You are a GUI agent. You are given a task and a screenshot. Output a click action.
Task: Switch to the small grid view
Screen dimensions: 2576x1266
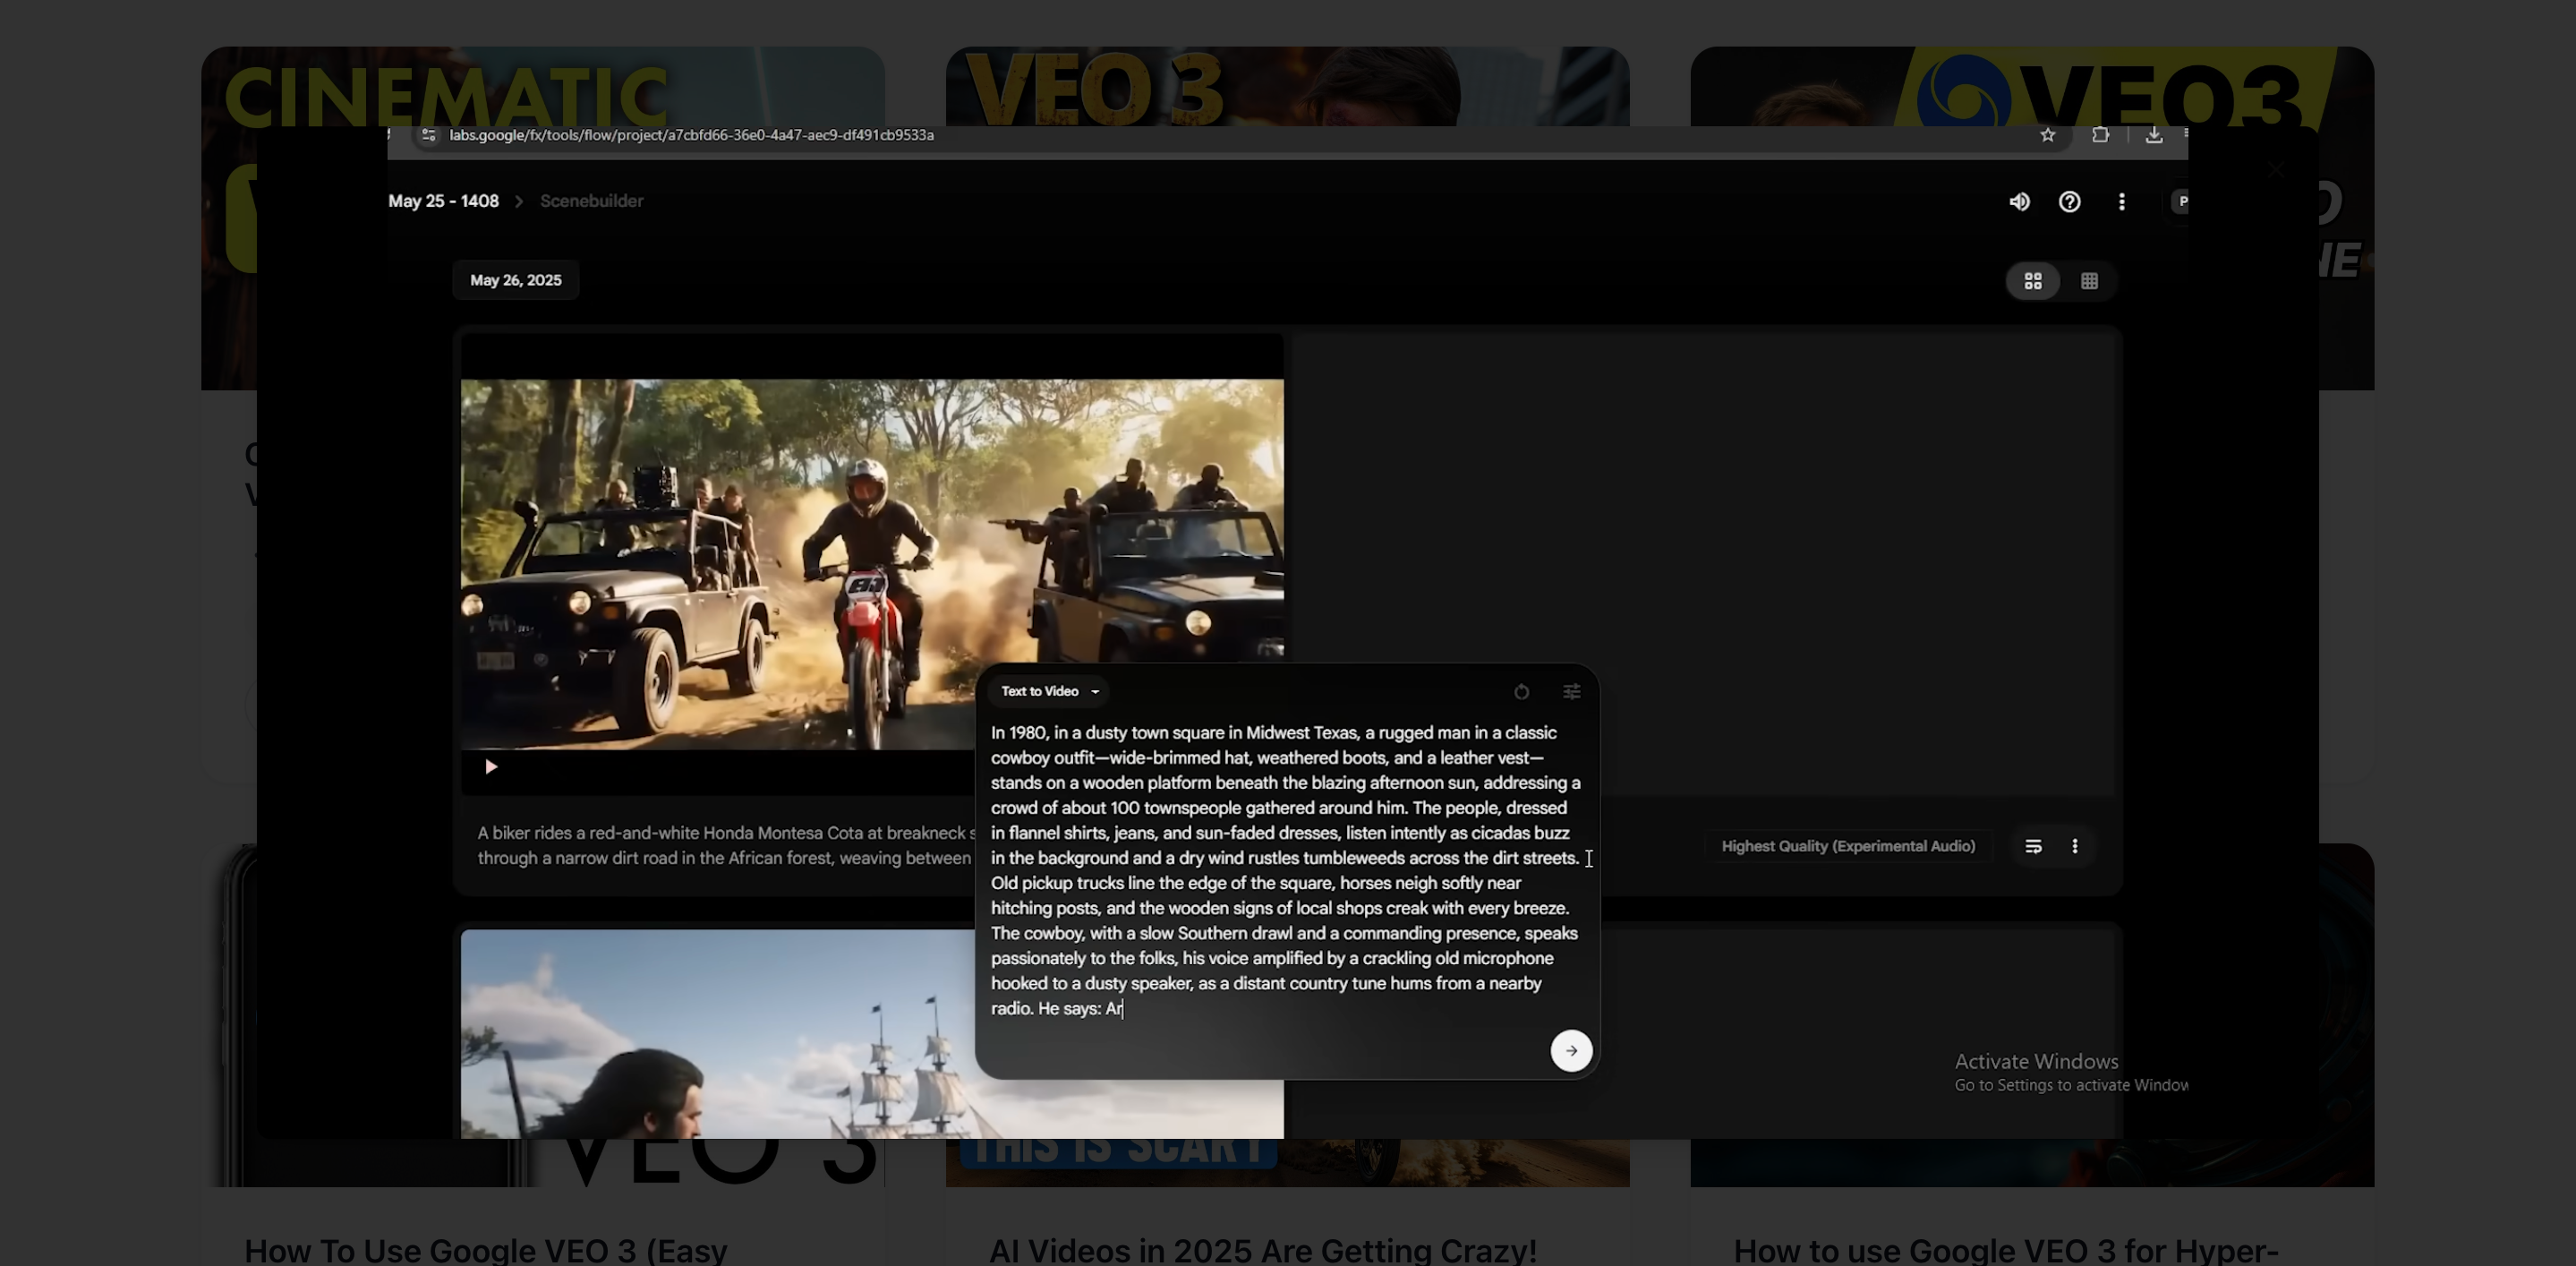2089,281
